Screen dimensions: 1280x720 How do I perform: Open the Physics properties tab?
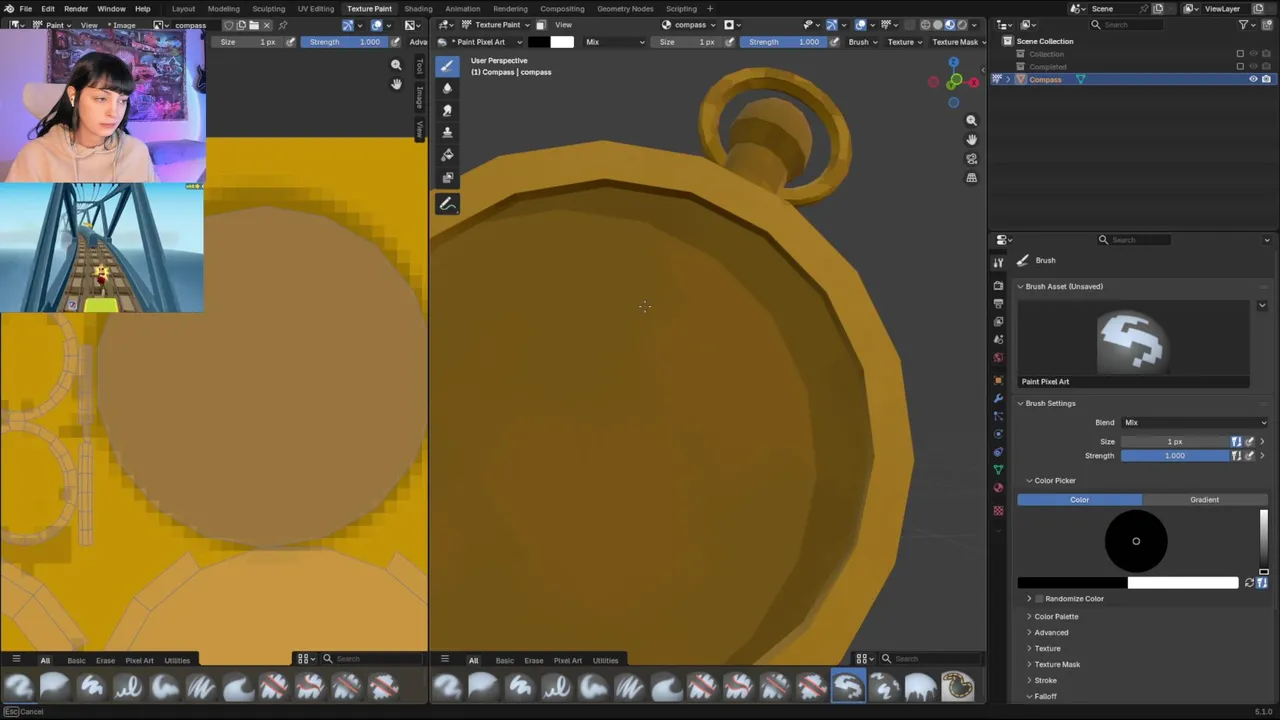[x=998, y=434]
